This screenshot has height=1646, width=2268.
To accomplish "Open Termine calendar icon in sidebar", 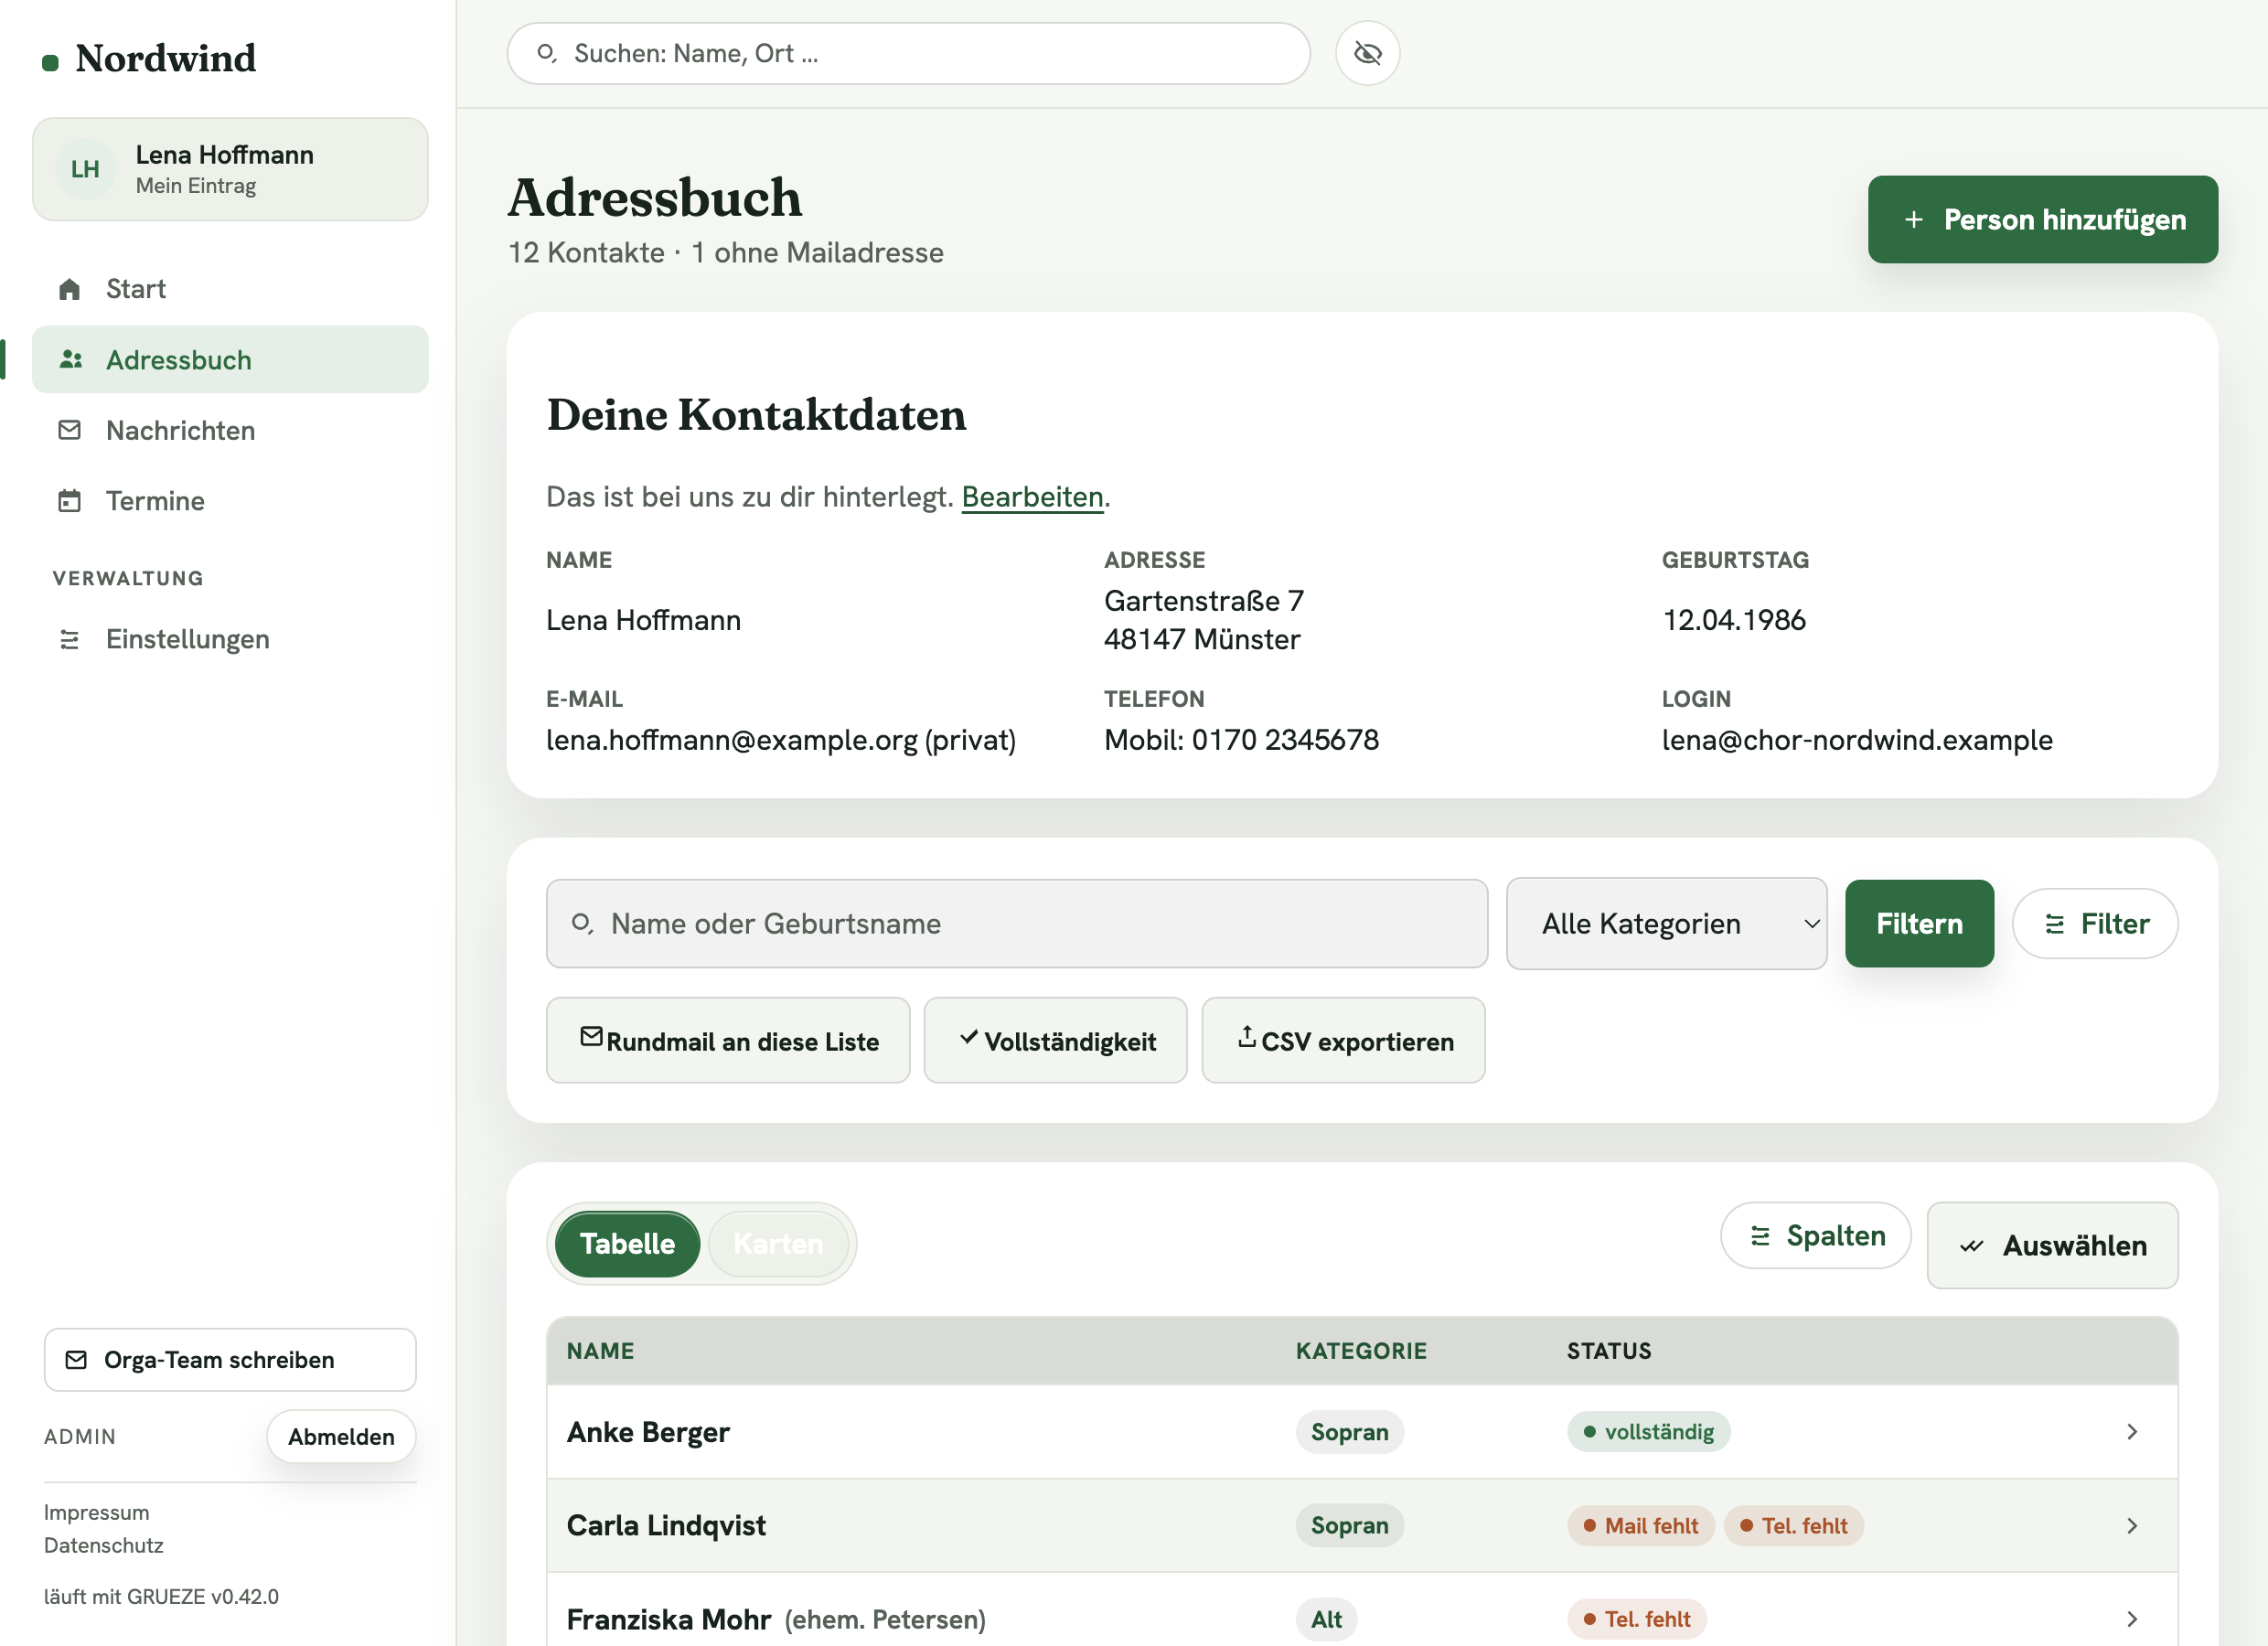I will pyautogui.click(x=69, y=500).
